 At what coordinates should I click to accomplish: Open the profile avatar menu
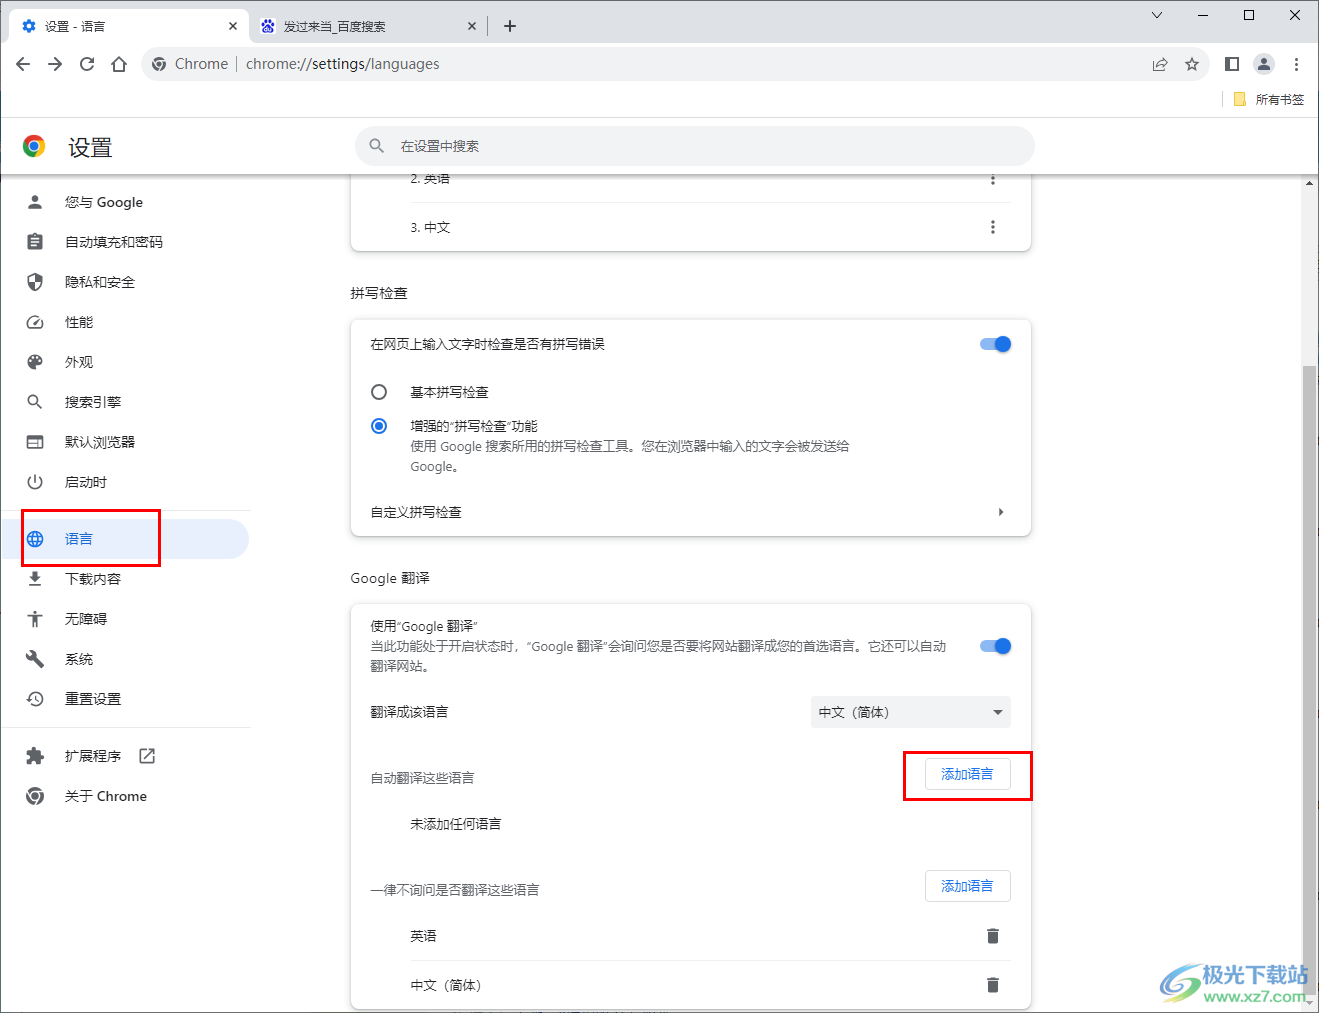click(x=1264, y=64)
